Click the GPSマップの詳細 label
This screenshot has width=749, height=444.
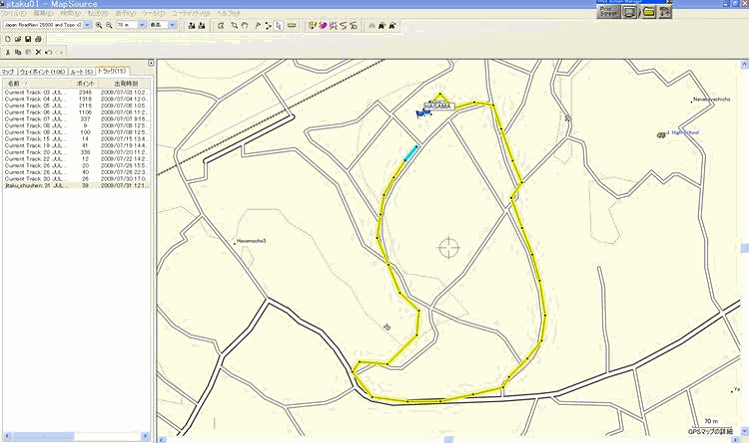(709, 431)
